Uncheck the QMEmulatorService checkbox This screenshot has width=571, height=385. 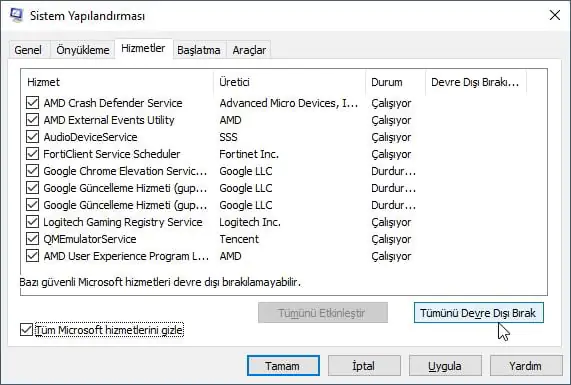[x=32, y=239]
